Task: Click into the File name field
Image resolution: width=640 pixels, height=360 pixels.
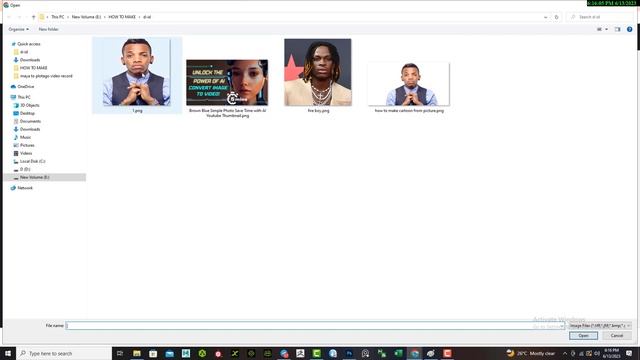Action: coord(315,326)
